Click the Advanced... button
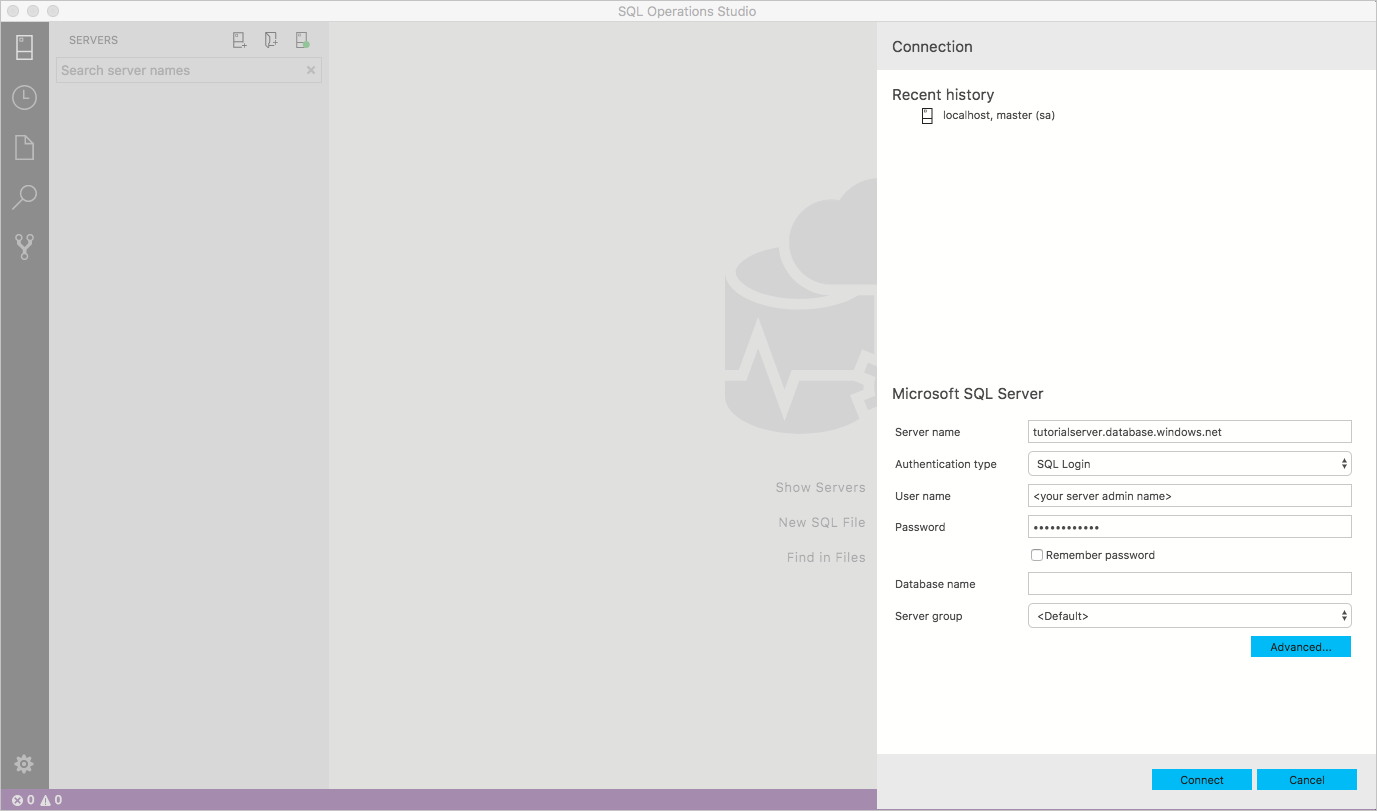 tap(1300, 647)
